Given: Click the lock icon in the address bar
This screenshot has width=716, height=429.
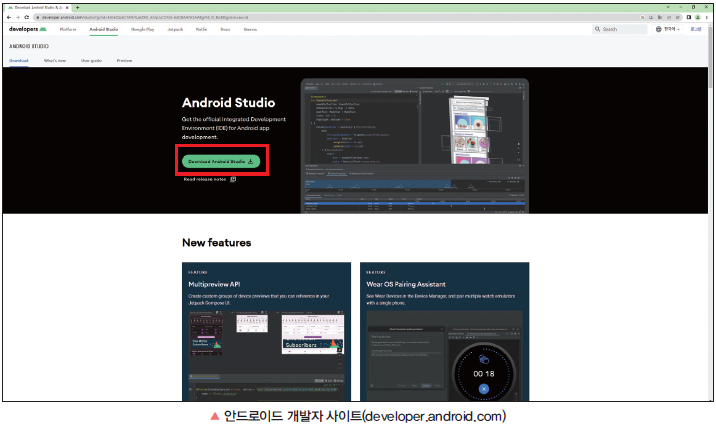Looking at the screenshot, I should click(x=38, y=17).
